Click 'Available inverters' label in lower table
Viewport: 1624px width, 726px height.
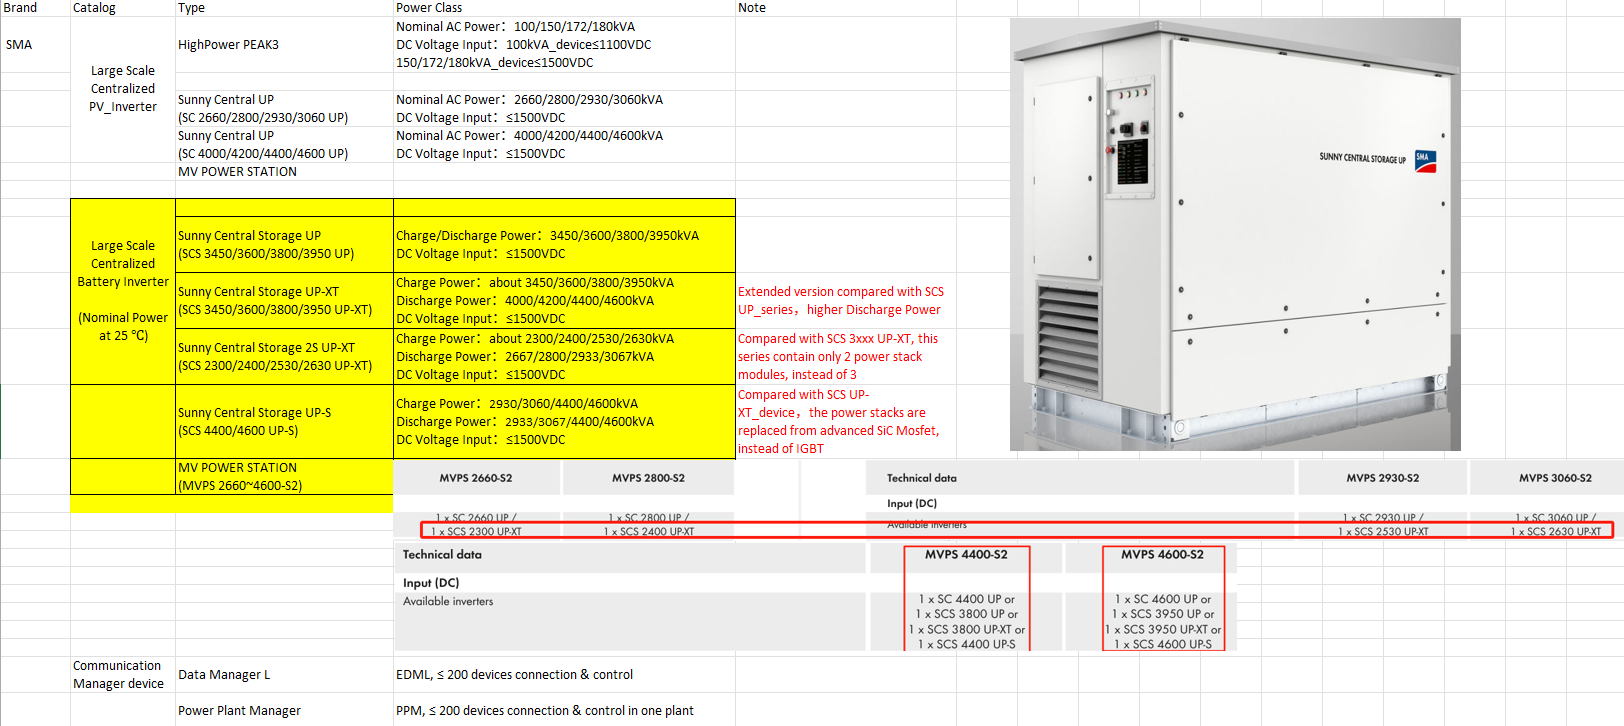coord(448,601)
